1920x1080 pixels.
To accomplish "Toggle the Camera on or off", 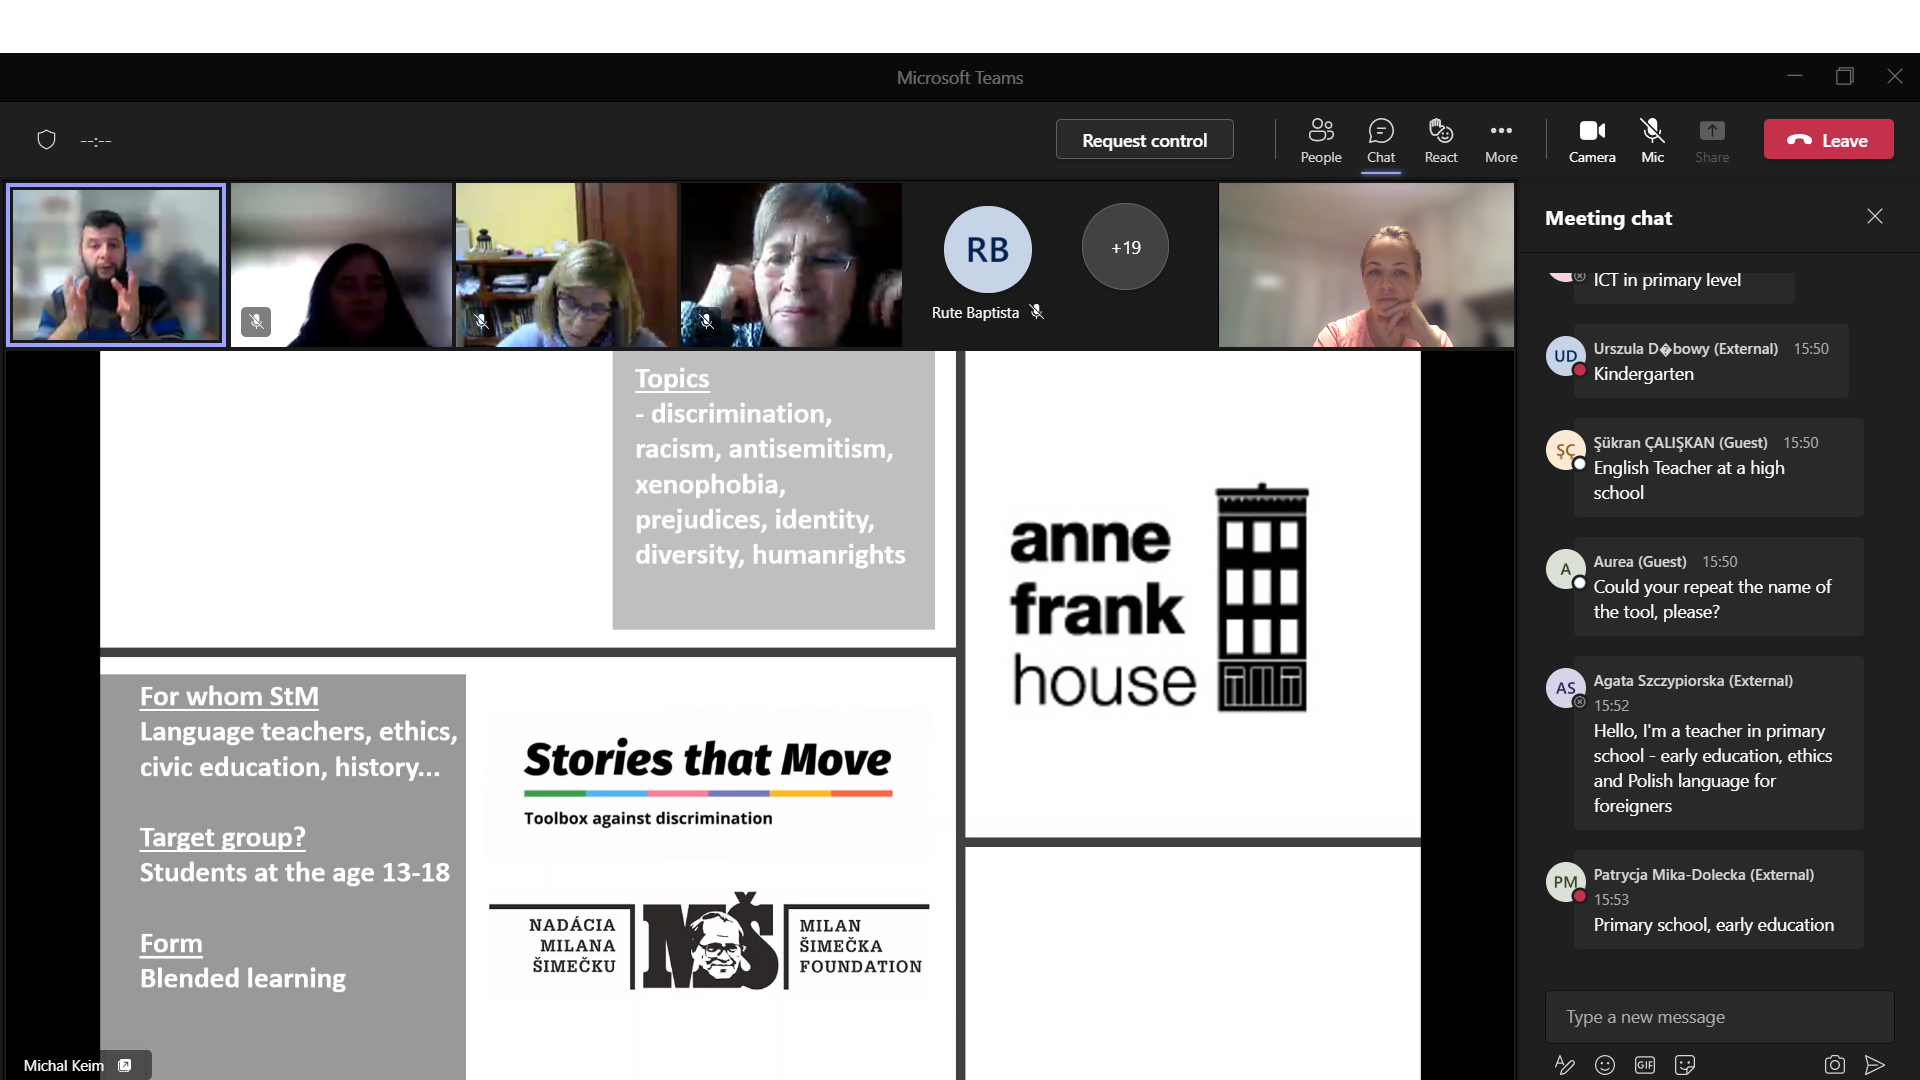I will pos(1592,141).
